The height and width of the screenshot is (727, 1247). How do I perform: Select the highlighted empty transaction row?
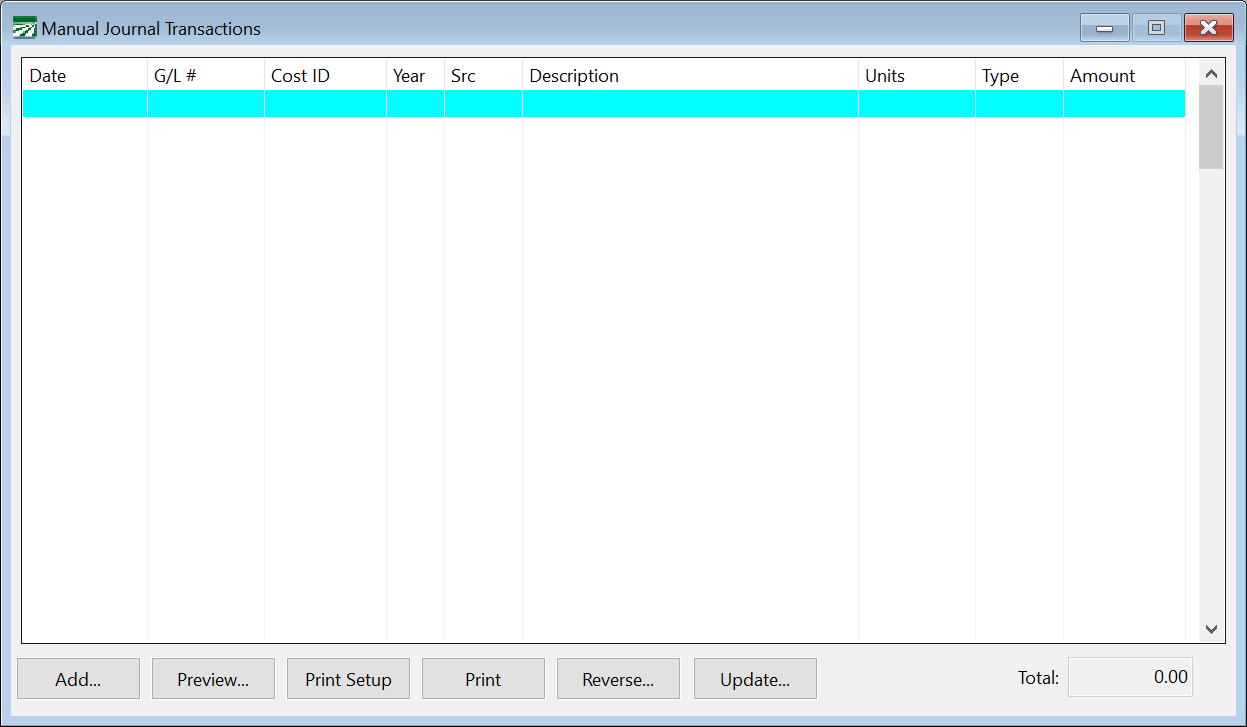pyautogui.click(x=600, y=103)
